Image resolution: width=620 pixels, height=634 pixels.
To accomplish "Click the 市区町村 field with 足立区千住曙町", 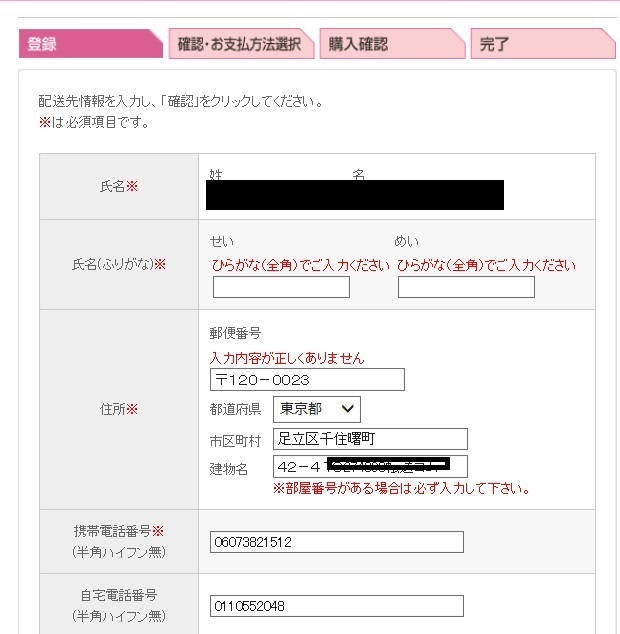I will click(370, 439).
